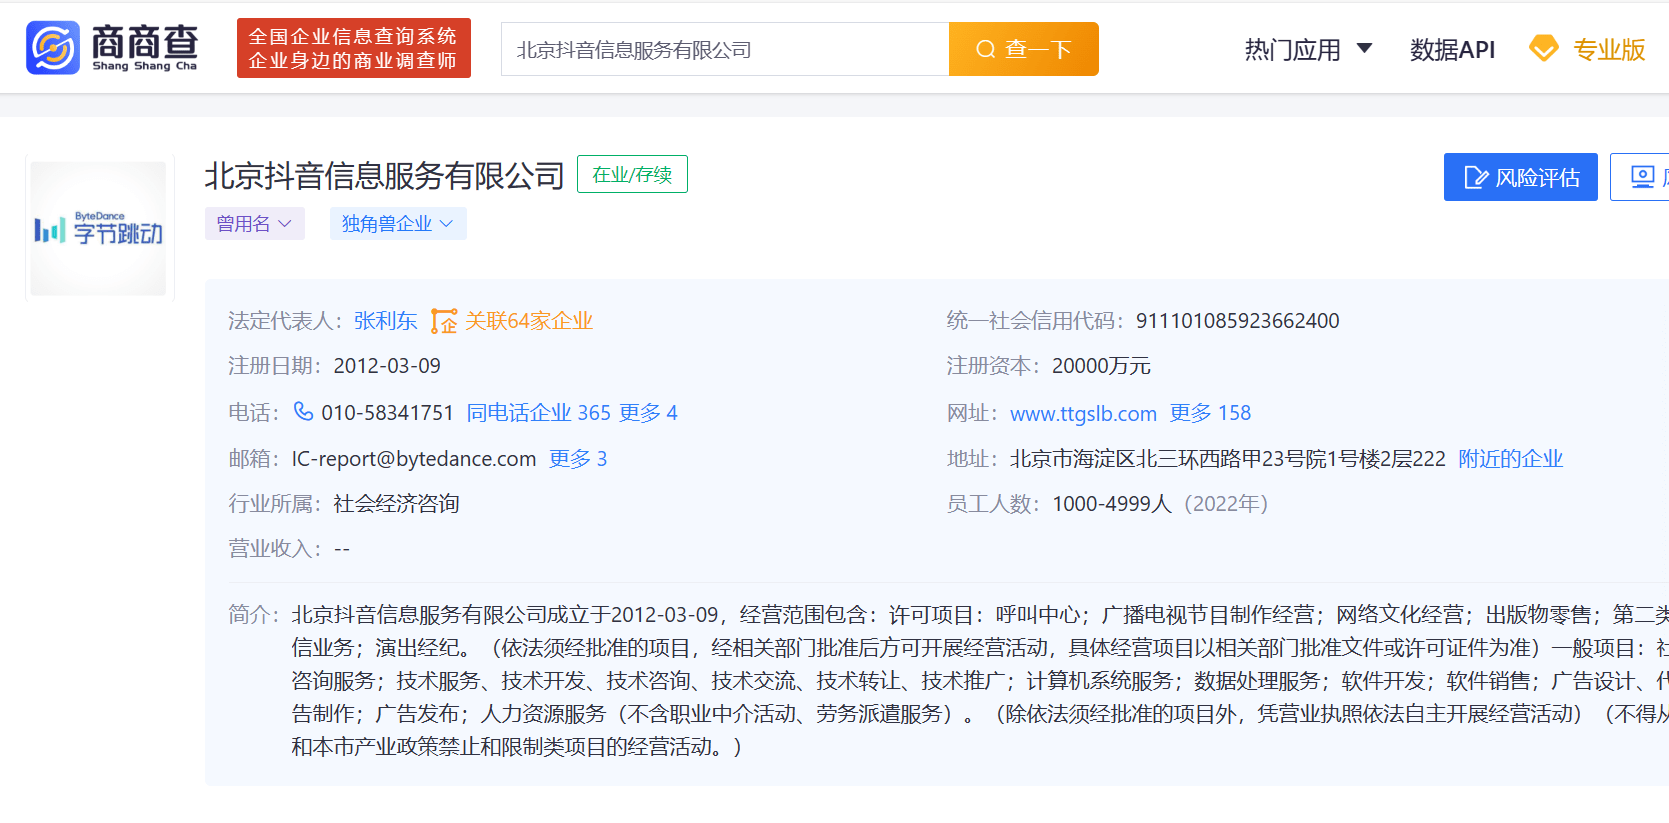Open the 热门应用 dropdown menu
The image size is (1669, 823).
coord(1307,50)
